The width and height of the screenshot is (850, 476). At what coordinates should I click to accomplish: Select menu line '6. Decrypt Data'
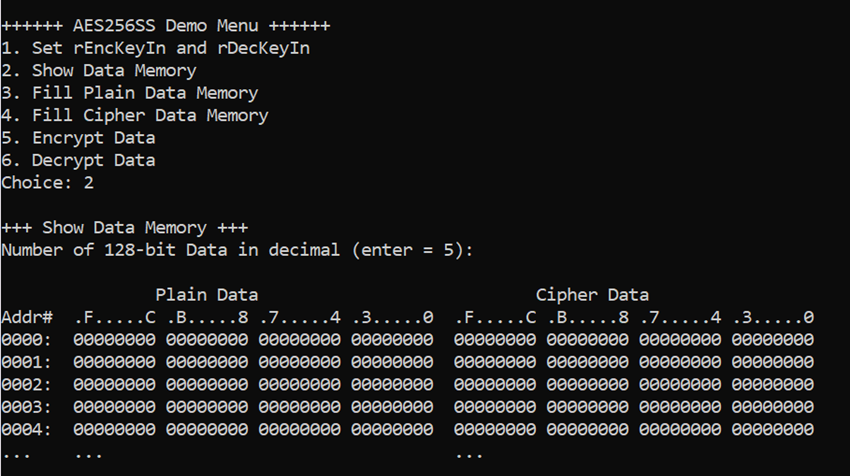tap(78, 160)
